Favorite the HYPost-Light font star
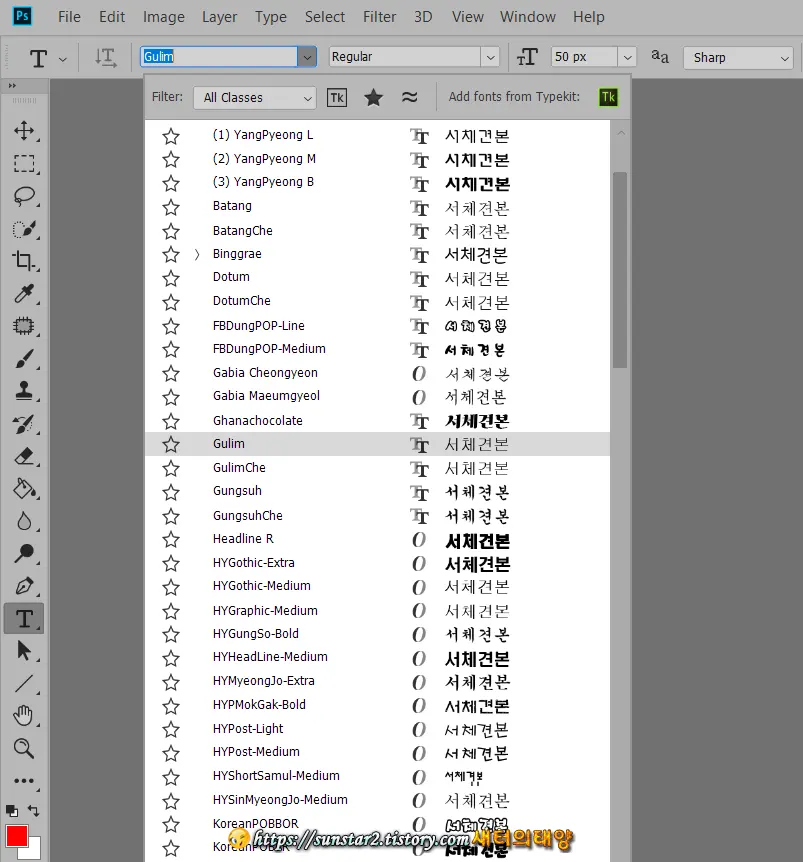Image resolution: width=803 pixels, height=862 pixels. point(171,730)
